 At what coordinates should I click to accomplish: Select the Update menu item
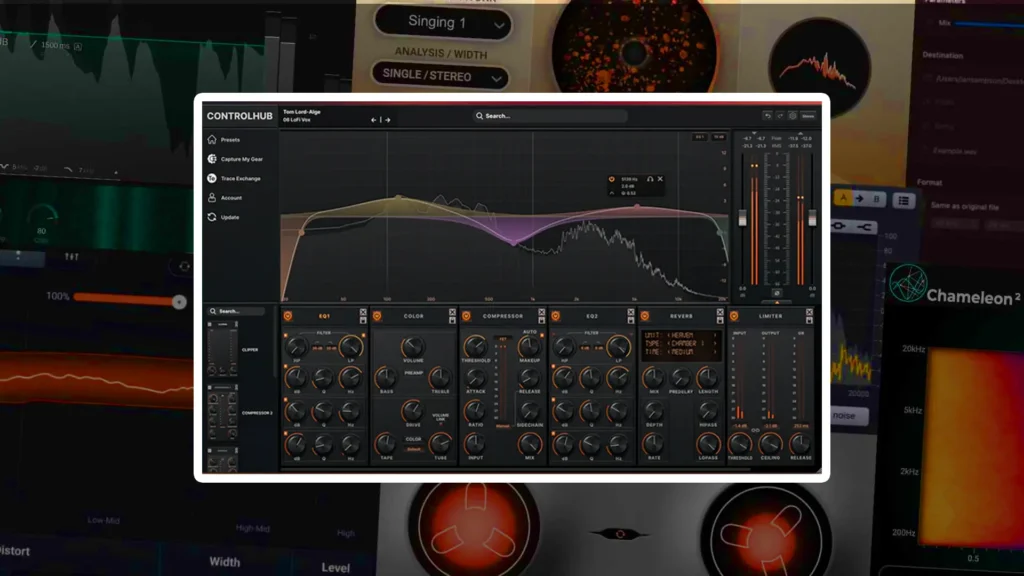(x=230, y=217)
